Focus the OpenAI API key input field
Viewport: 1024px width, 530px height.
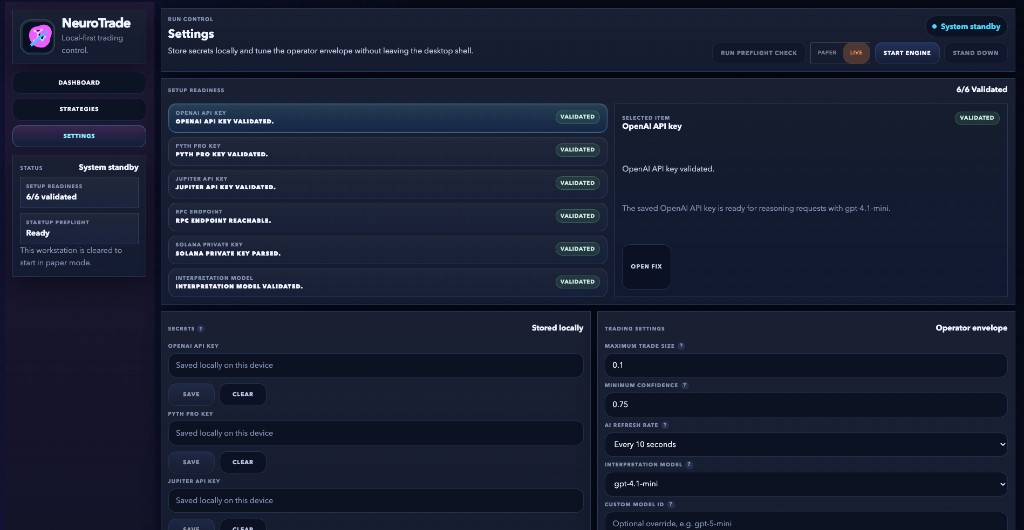click(376, 366)
